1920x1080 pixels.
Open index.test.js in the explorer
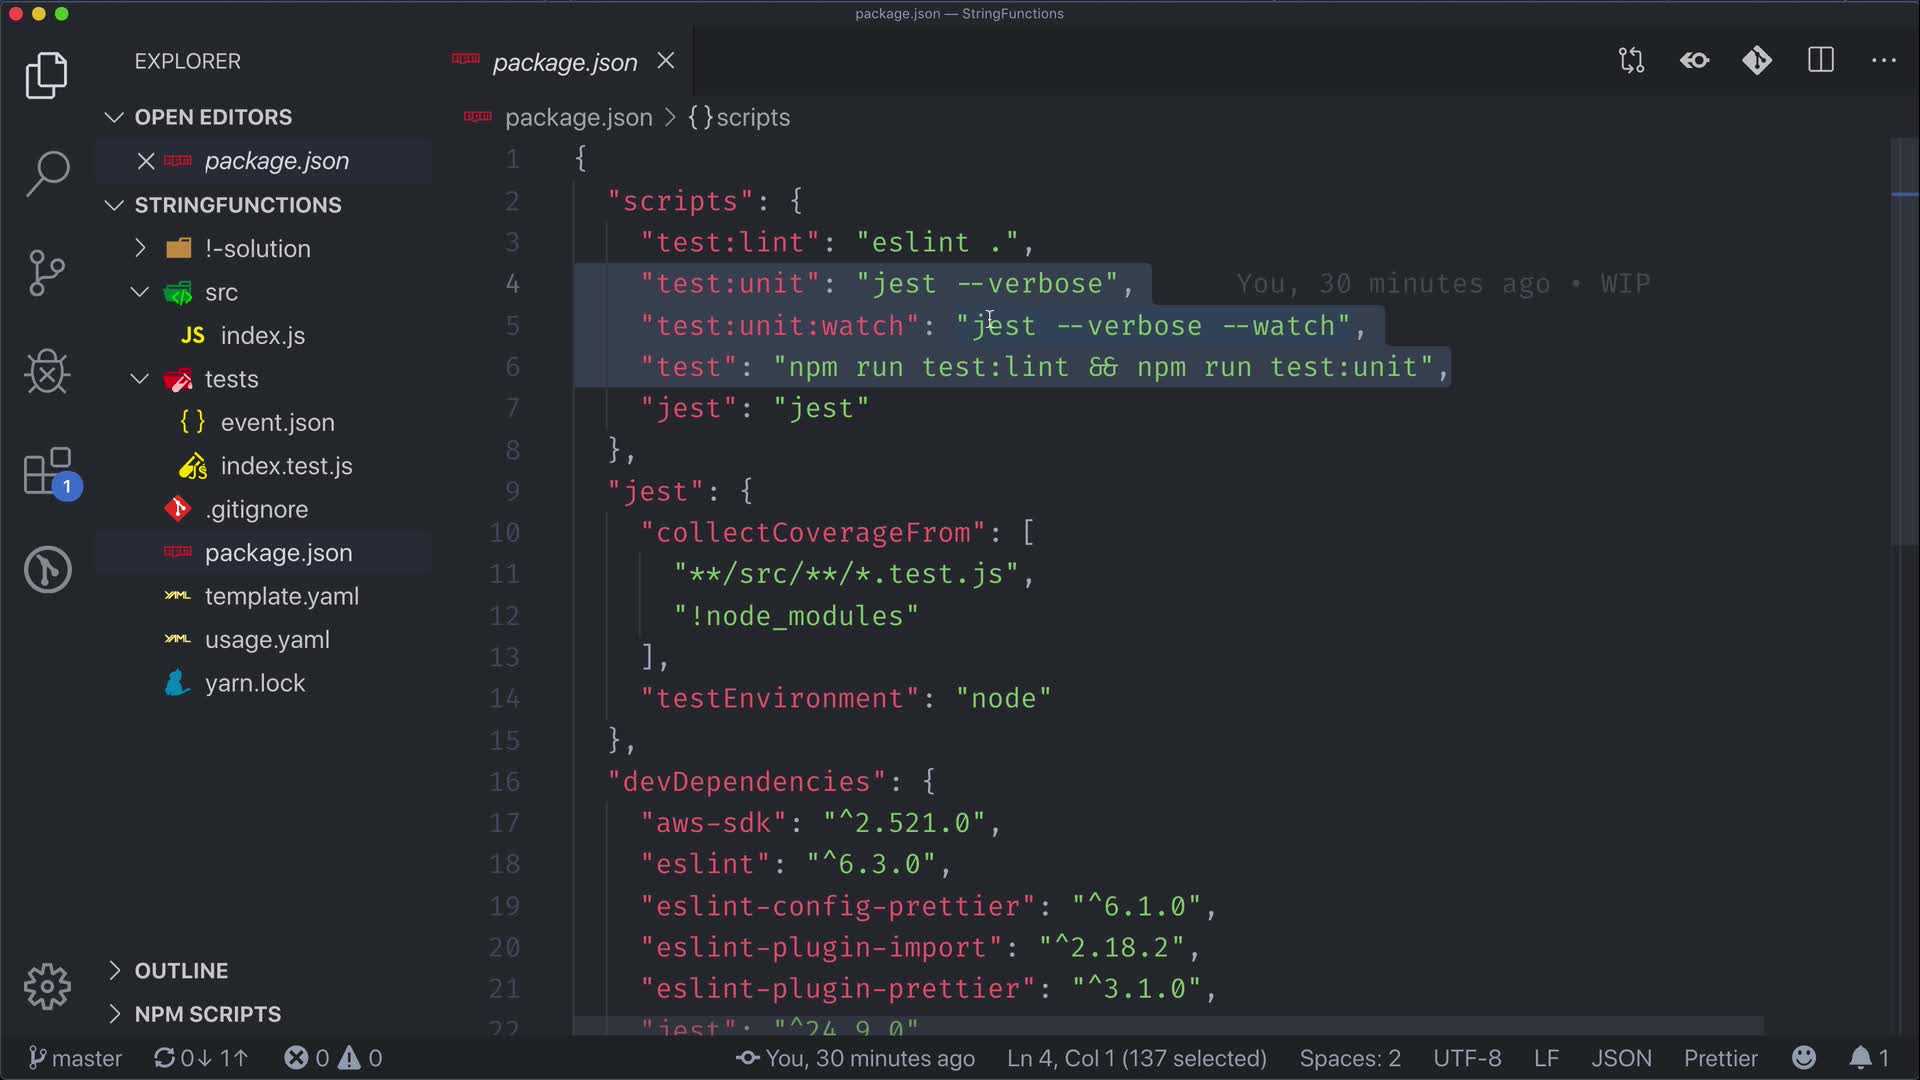[286, 466]
